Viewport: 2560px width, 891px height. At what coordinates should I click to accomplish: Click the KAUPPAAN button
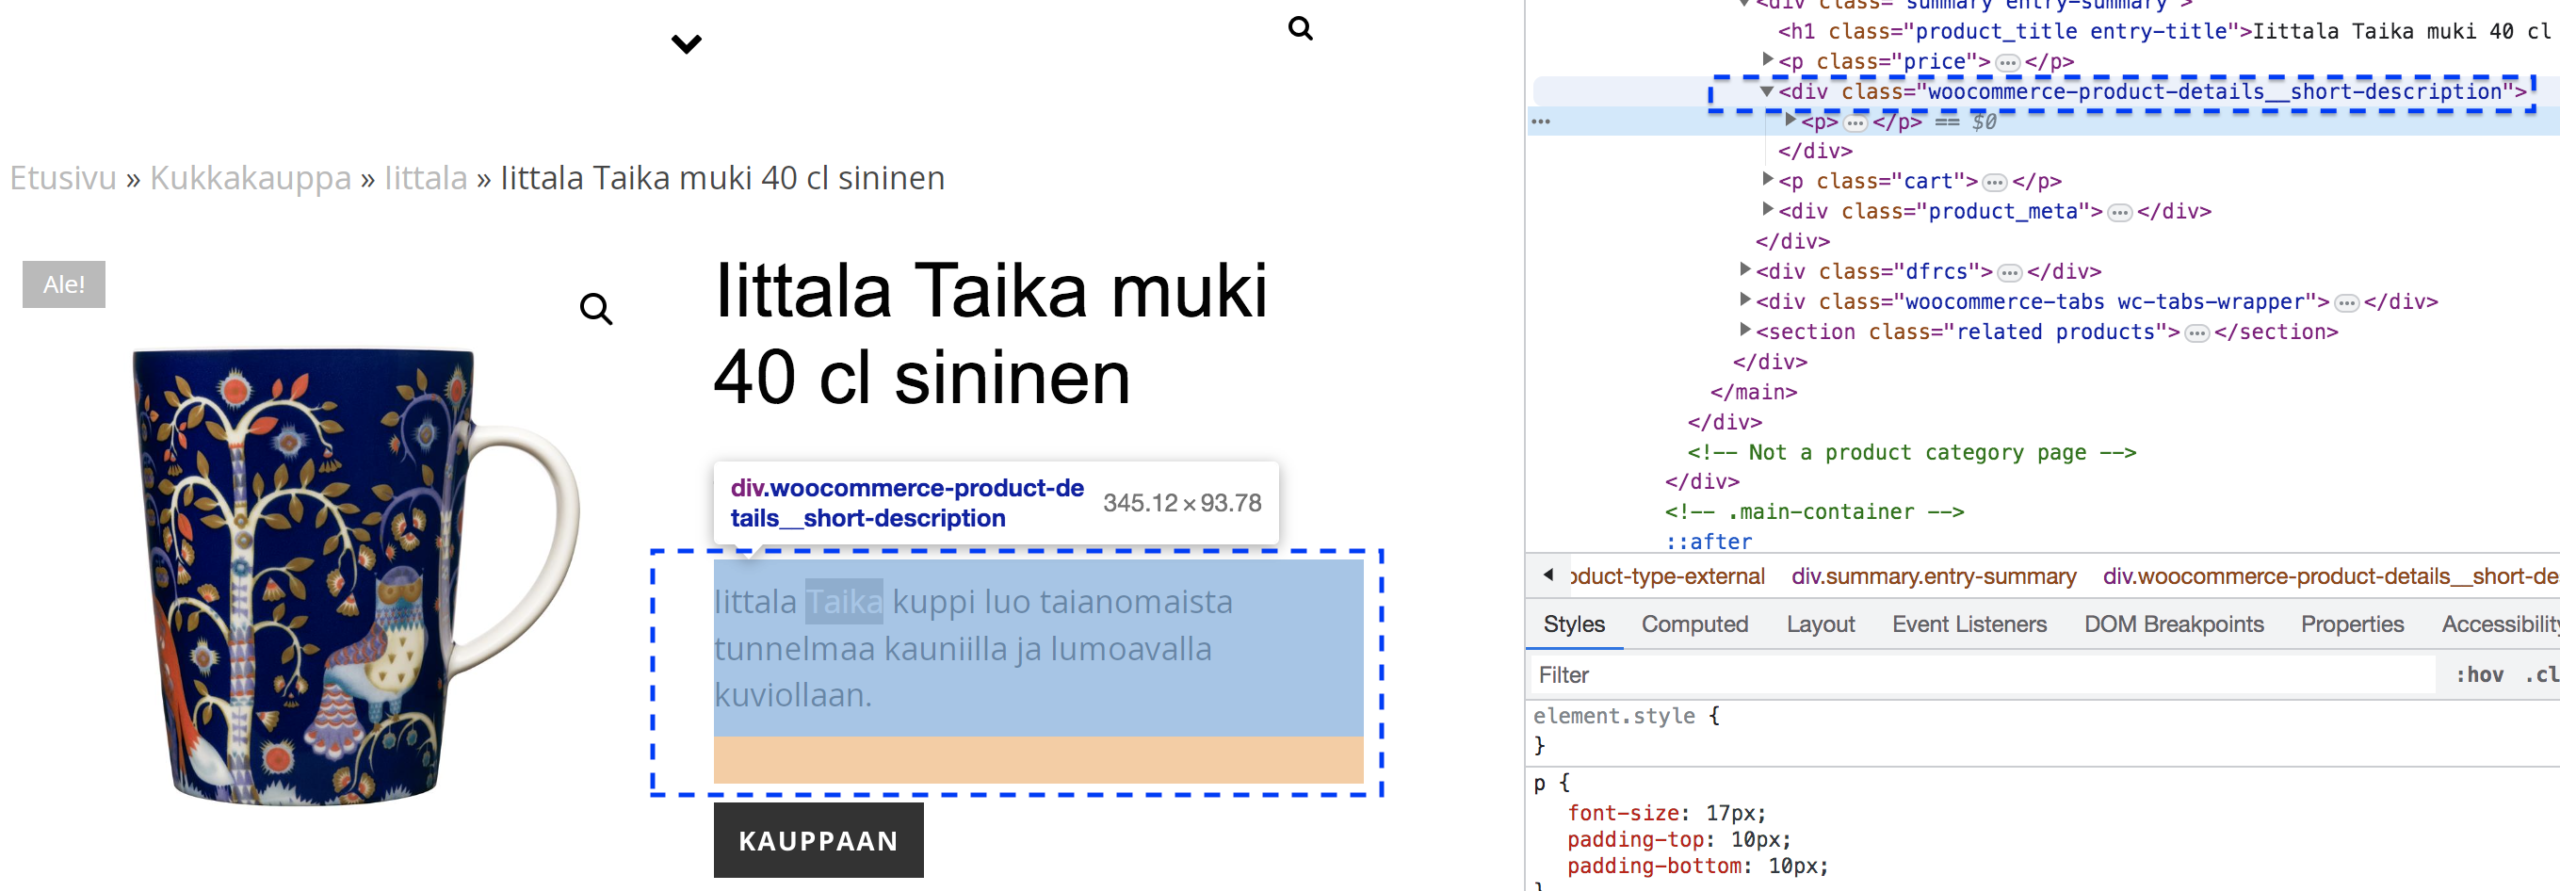pos(818,841)
